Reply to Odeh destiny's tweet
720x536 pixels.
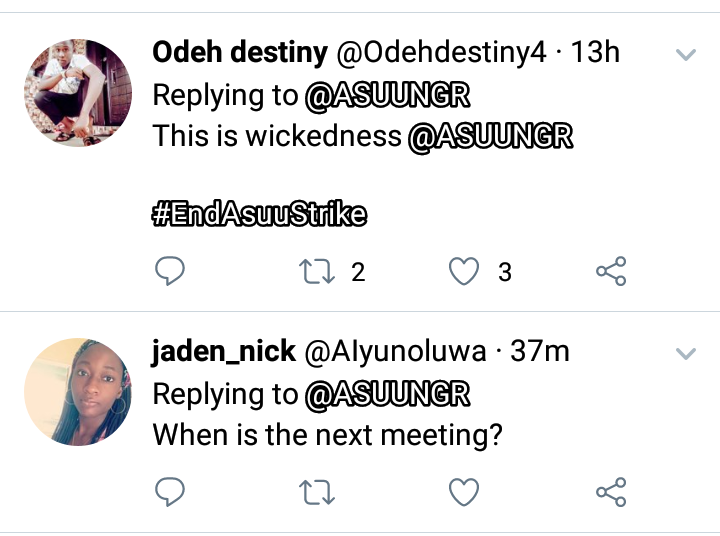click(170, 270)
